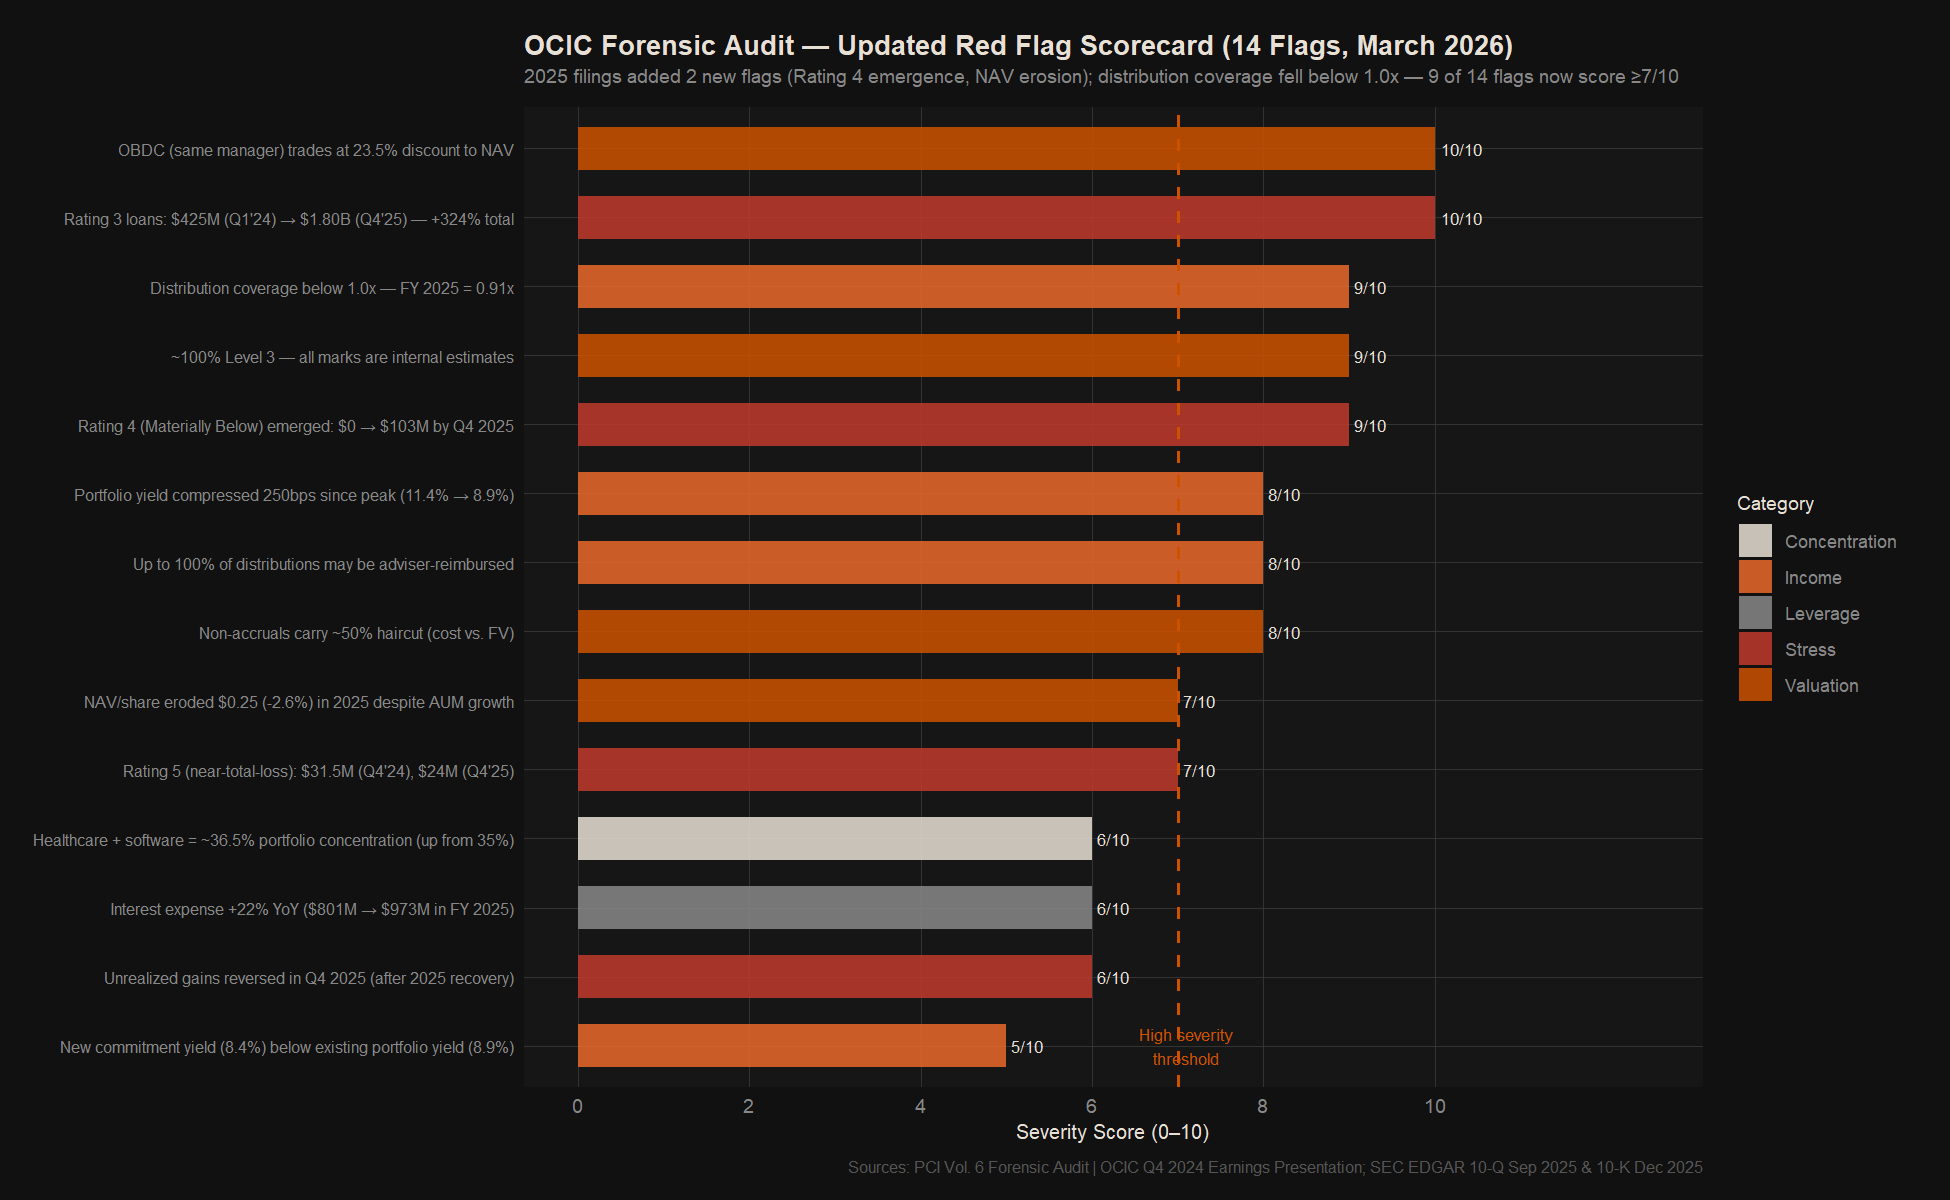Viewport: 1950px width, 1200px height.
Task: Click the Non-accruals carry ~50% haircut label
Action: click(x=356, y=633)
